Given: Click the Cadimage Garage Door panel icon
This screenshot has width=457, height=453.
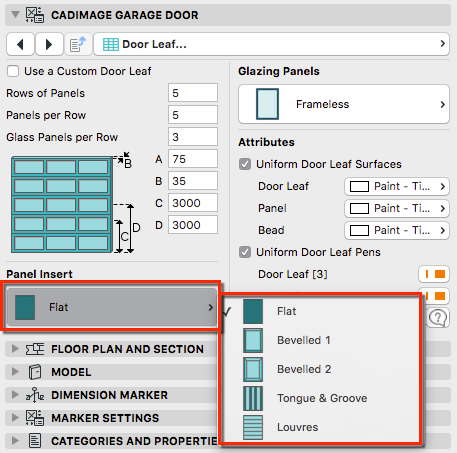Looking at the screenshot, I should click(35, 15).
